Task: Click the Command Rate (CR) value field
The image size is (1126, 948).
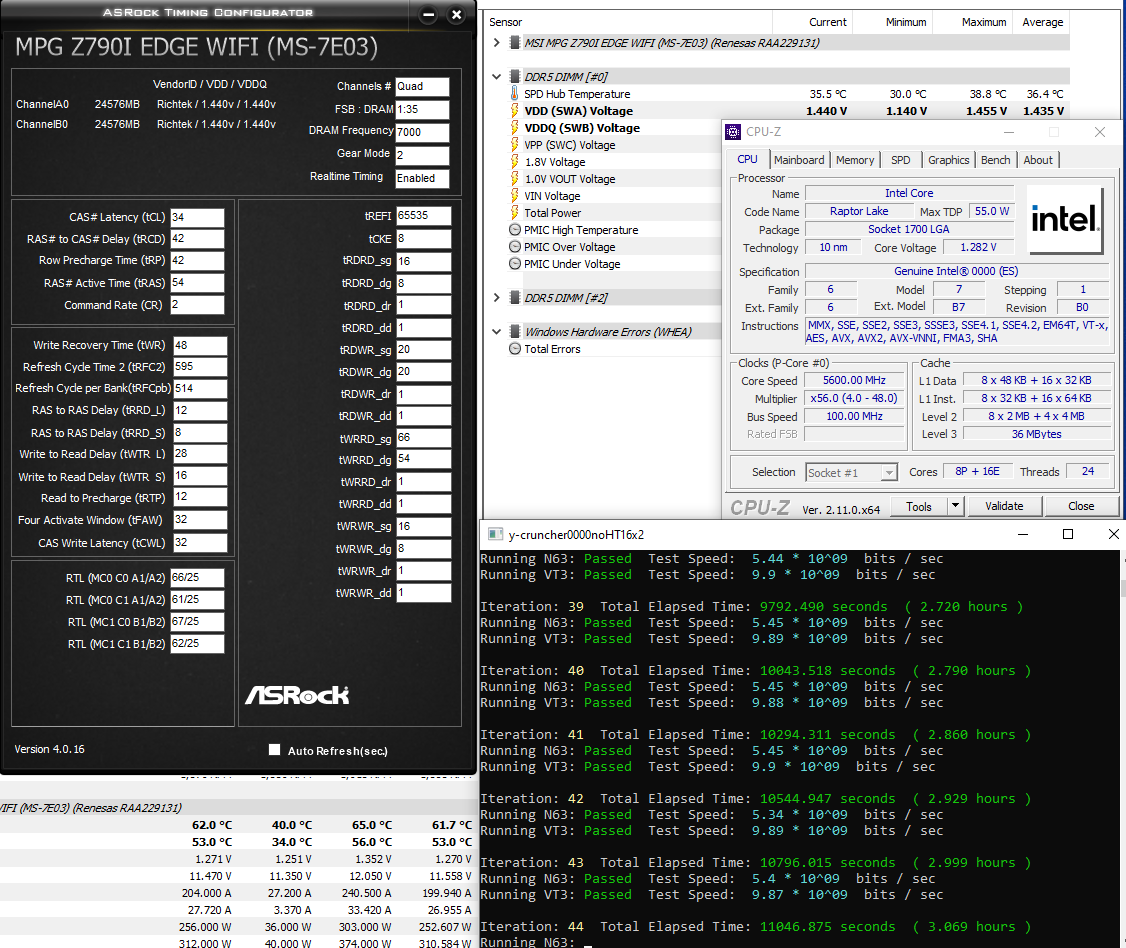Action: pyautogui.click(x=197, y=305)
